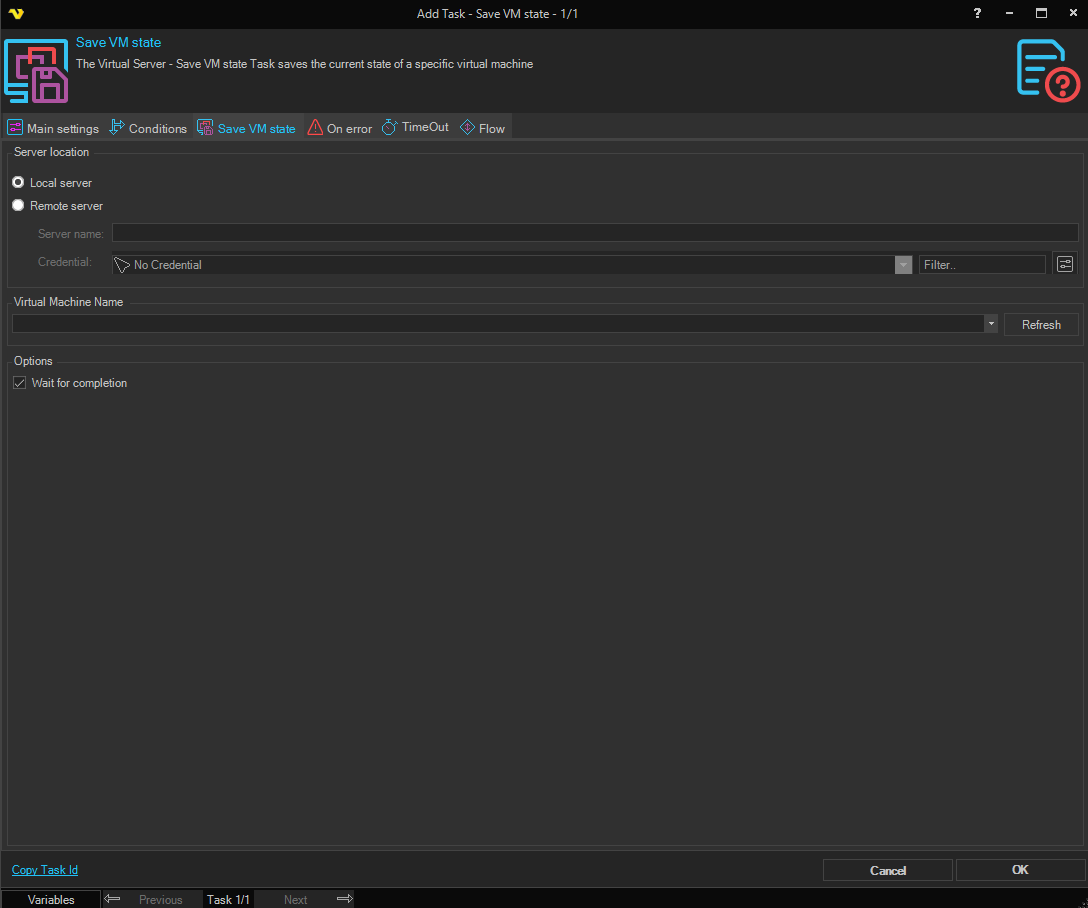The height and width of the screenshot is (908, 1088).
Task: Click the On error warning triangle icon
Action: (x=315, y=128)
